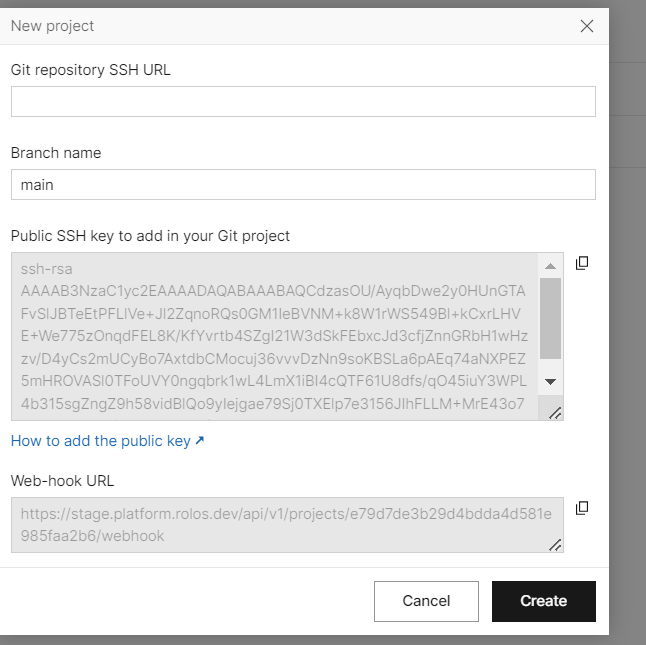646x645 pixels.
Task: Click the Branch name field containing main
Action: [303, 185]
